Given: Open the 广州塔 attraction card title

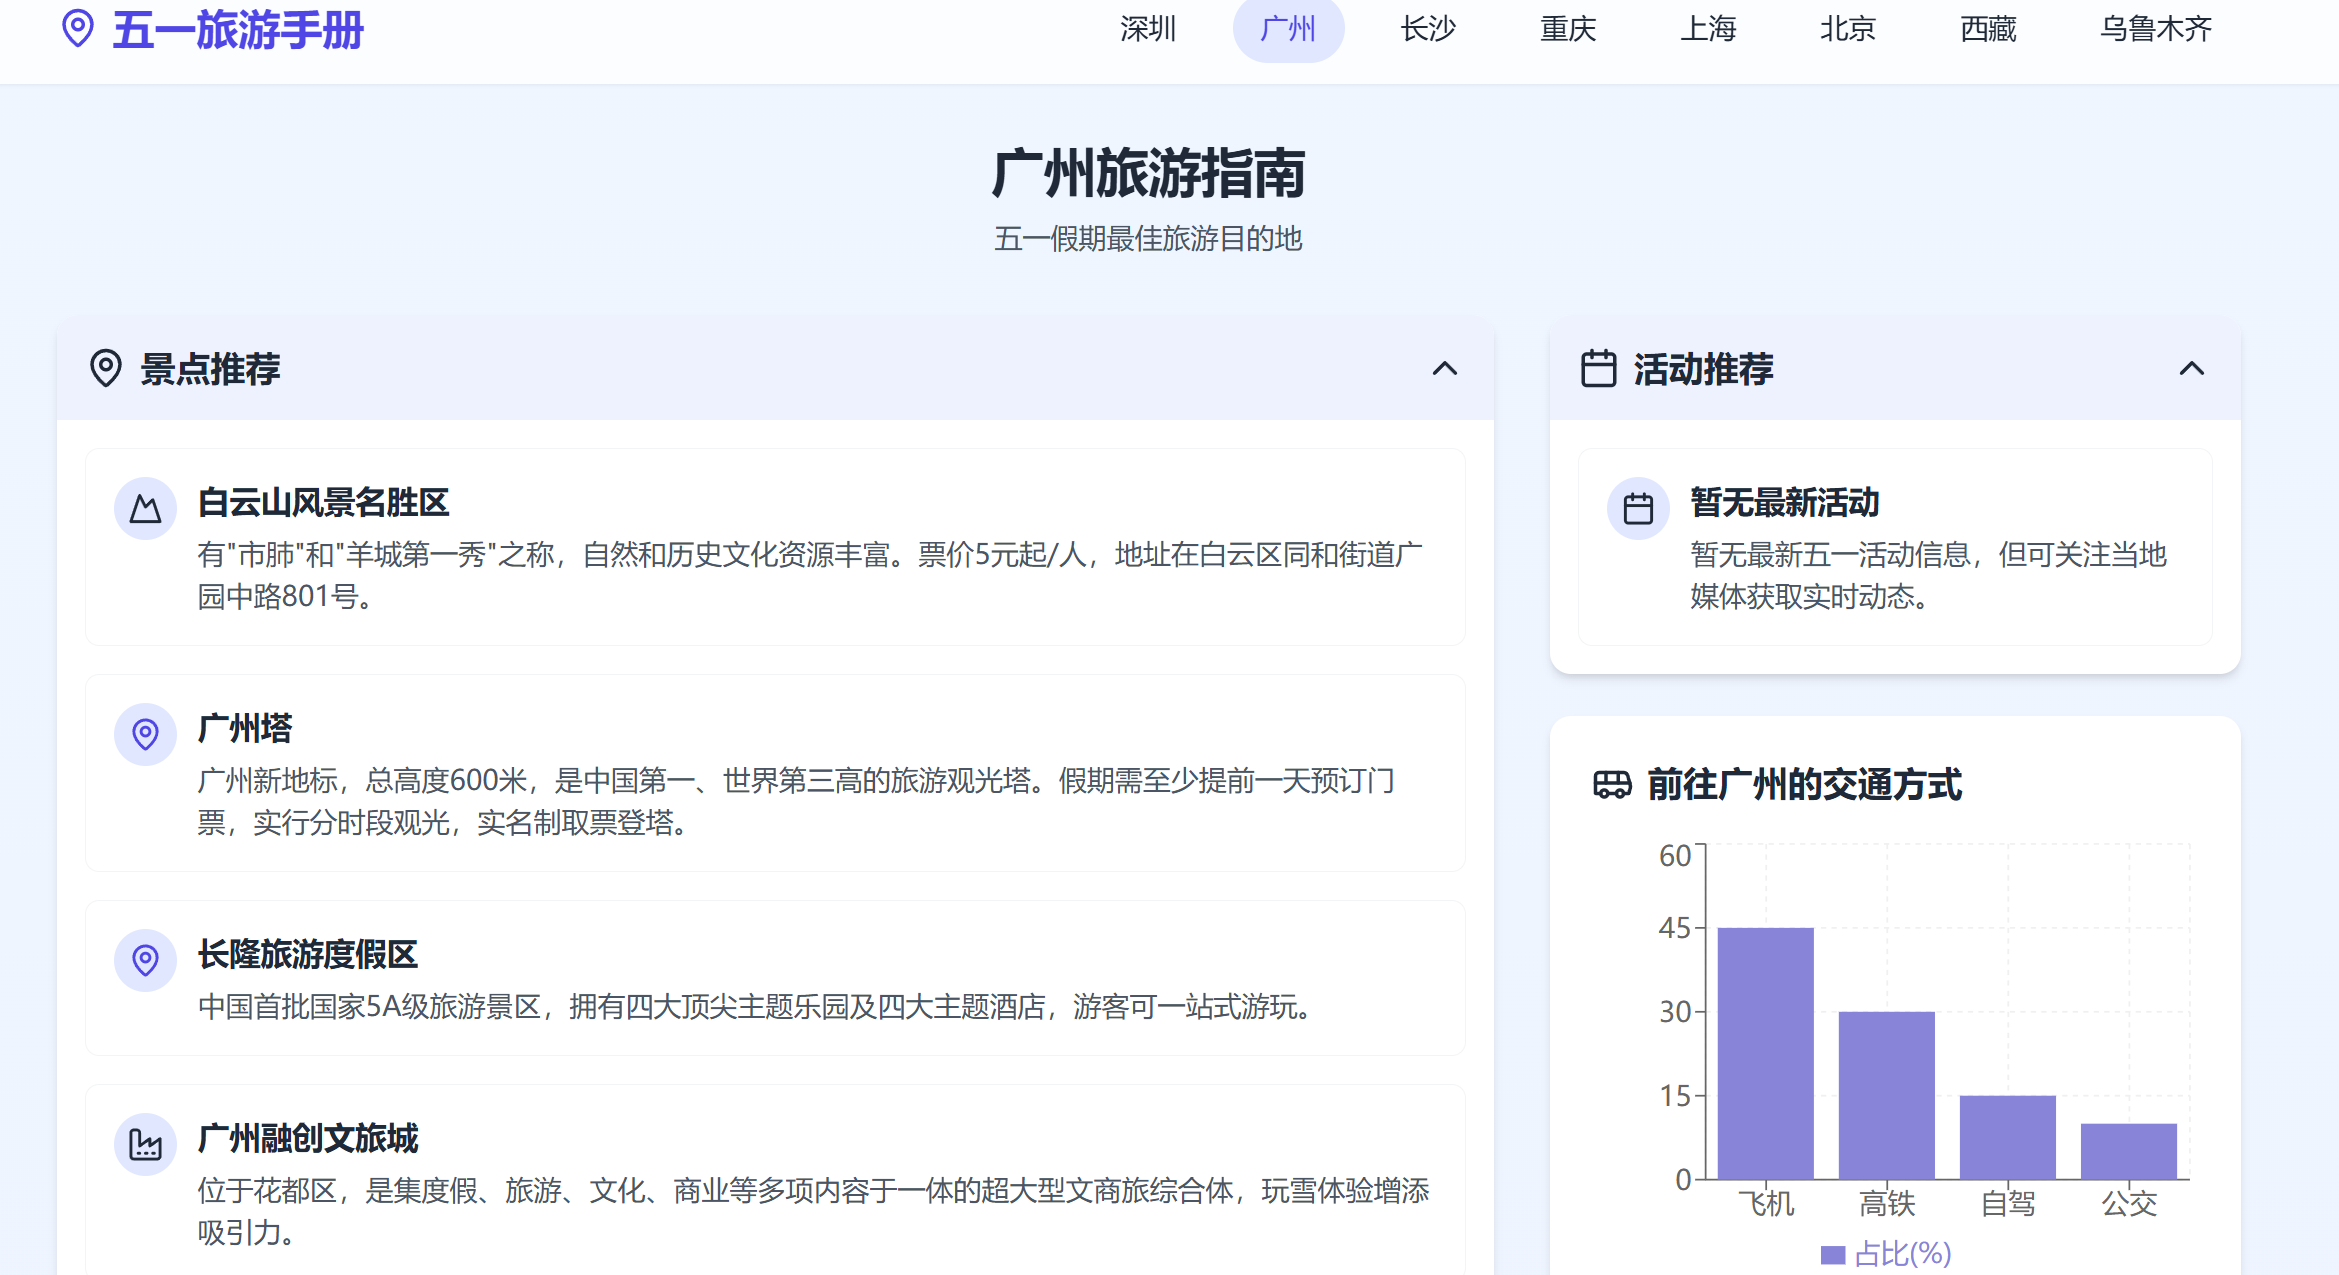Looking at the screenshot, I should (x=245, y=729).
